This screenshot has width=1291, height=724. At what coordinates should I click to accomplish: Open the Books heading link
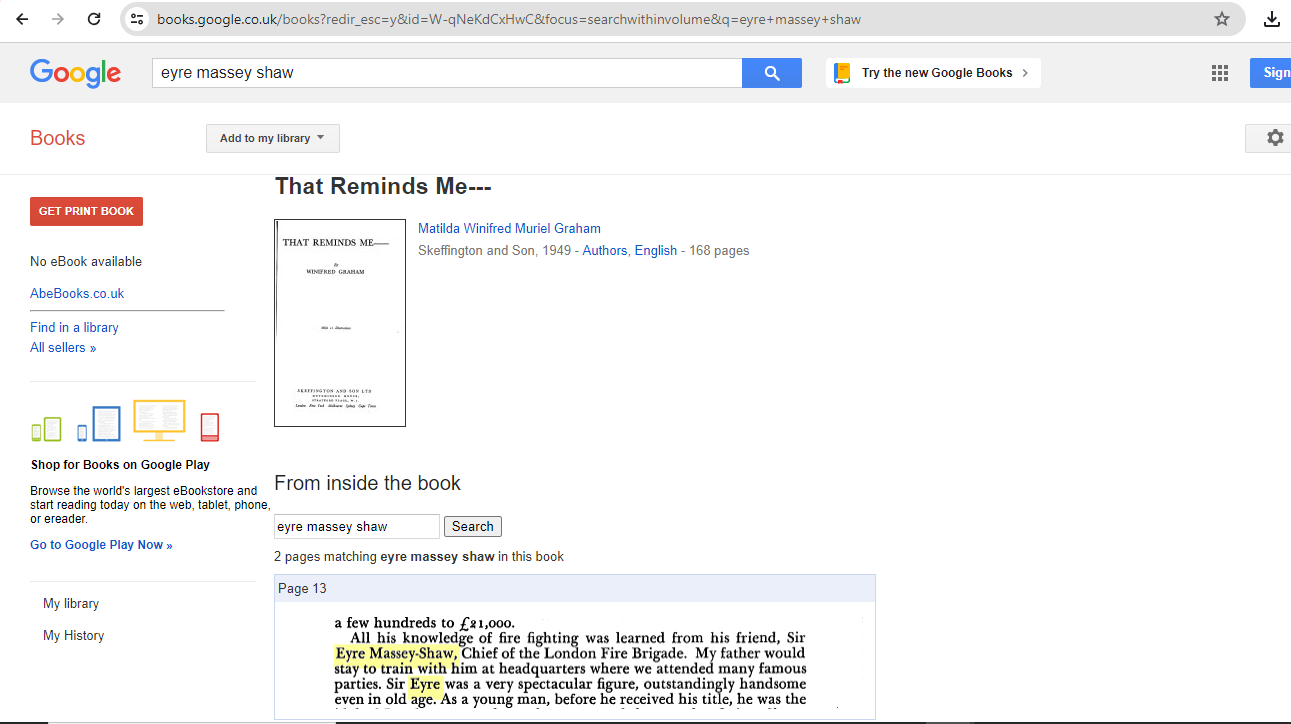(x=58, y=138)
